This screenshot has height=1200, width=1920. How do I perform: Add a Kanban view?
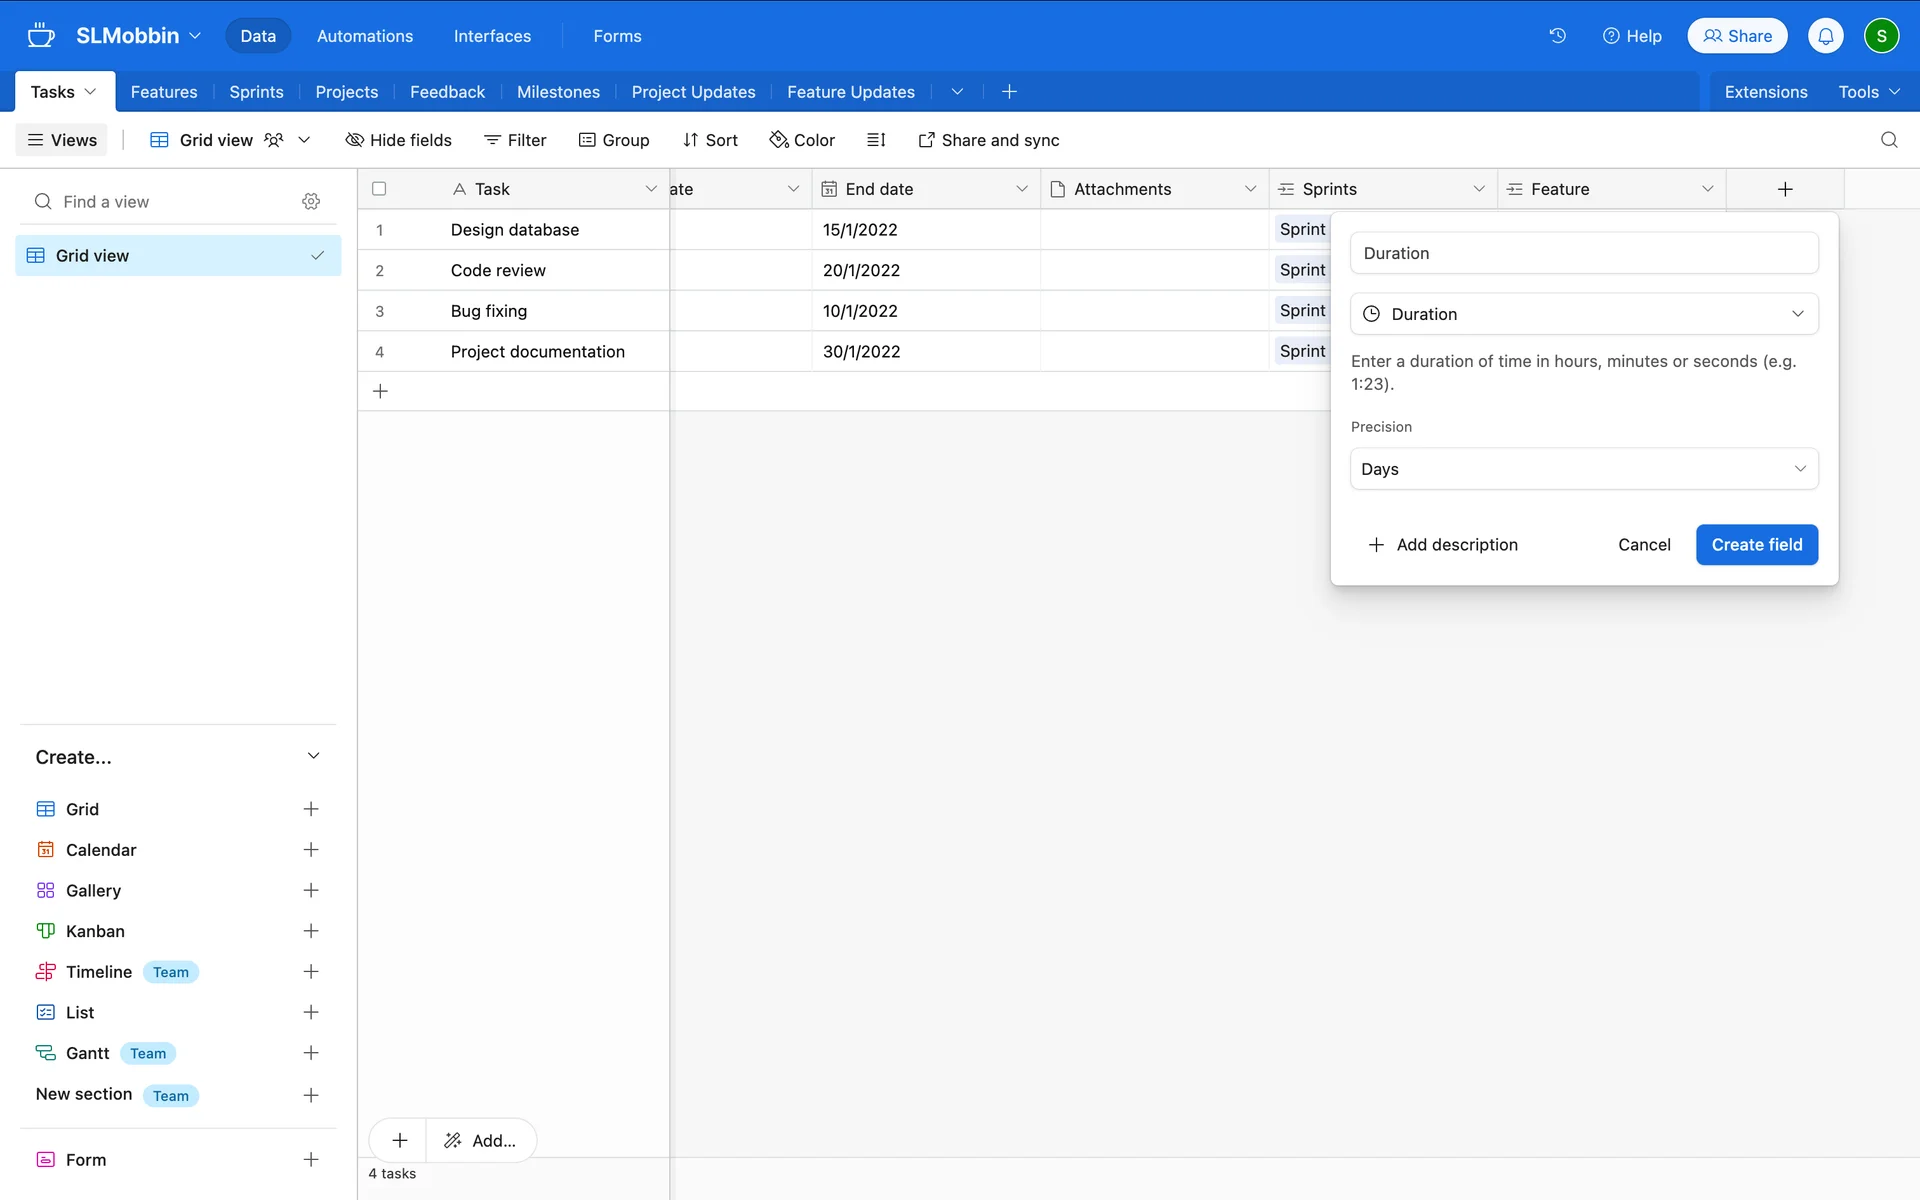311,931
